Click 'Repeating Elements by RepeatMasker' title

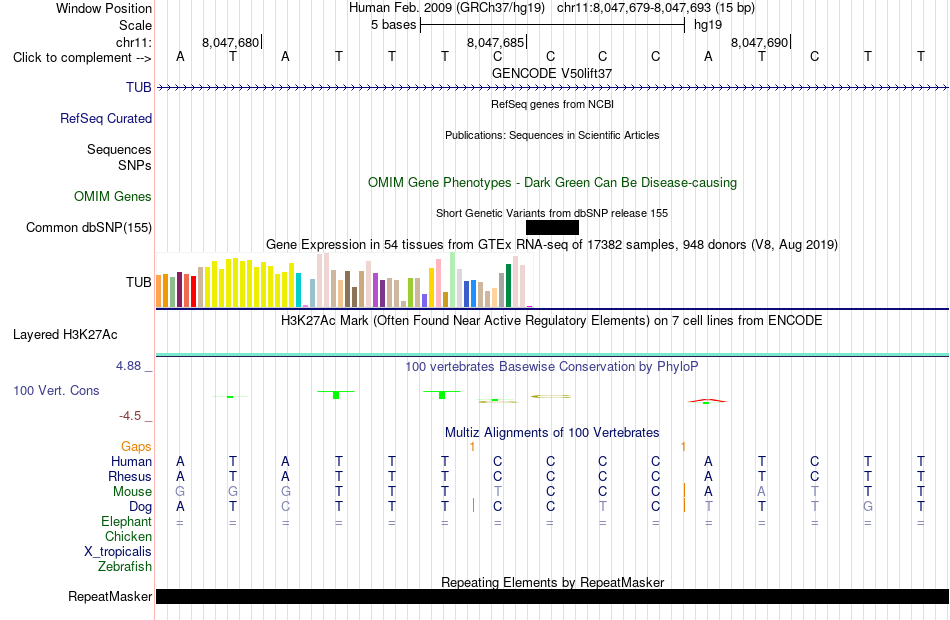pos(552,582)
